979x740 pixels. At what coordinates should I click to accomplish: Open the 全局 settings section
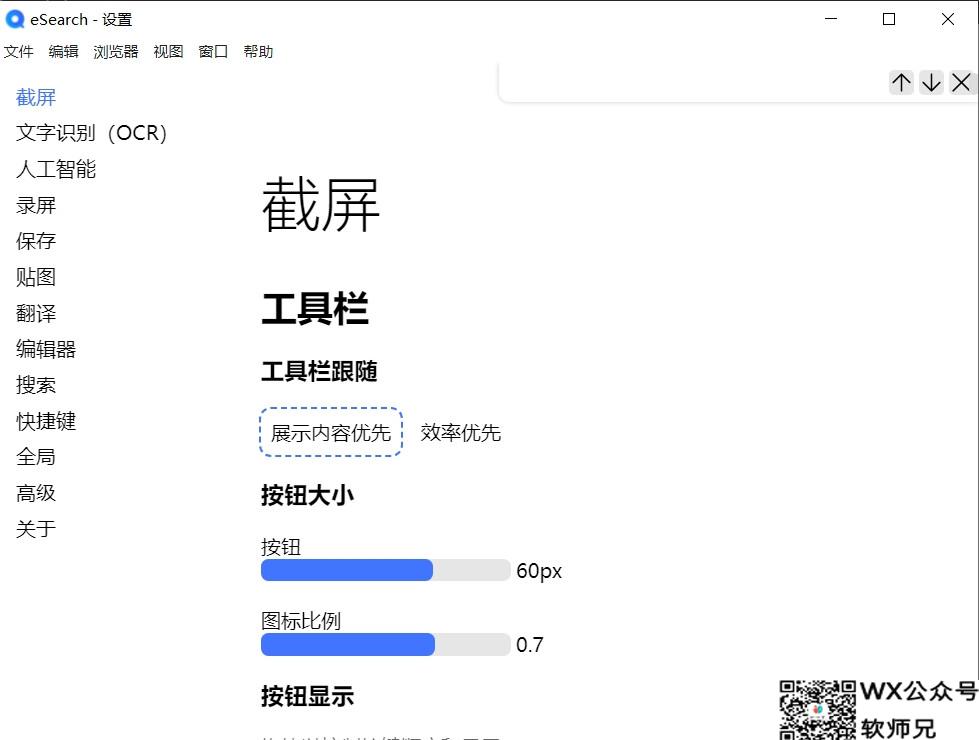click(36, 457)
